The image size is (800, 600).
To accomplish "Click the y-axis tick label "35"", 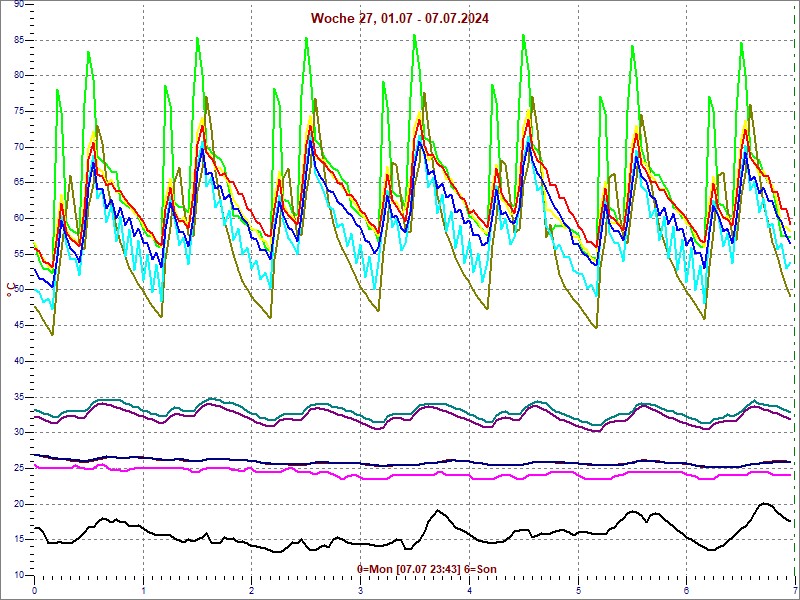I will click(19, 397).
